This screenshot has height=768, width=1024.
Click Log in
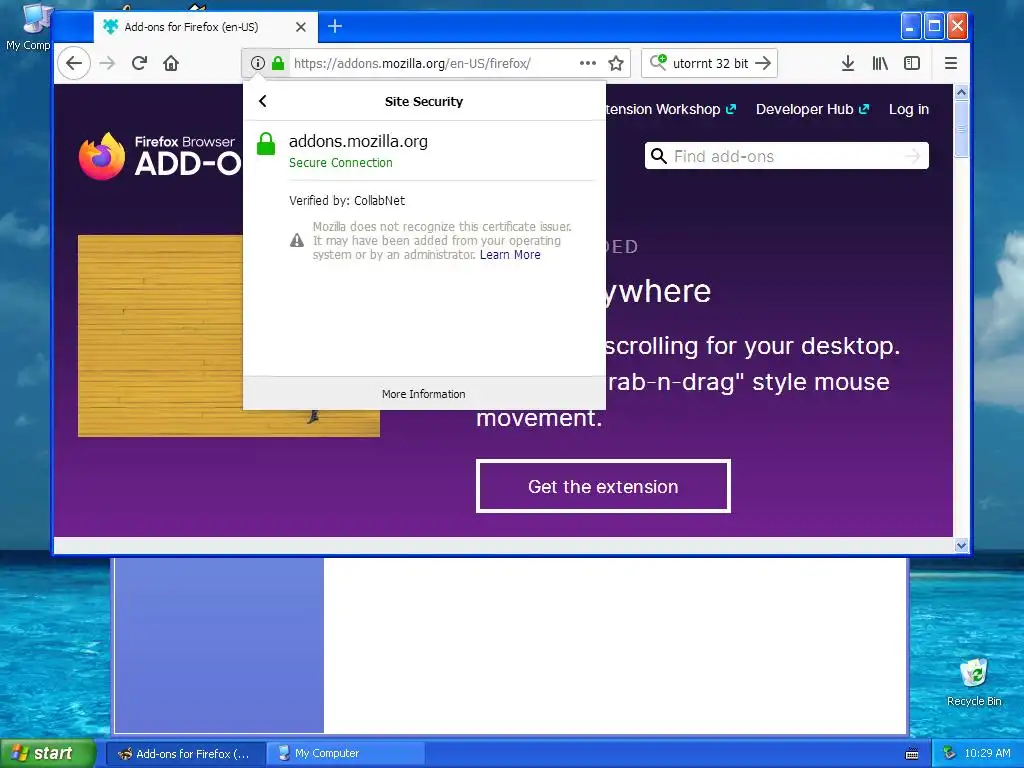pyautogui.click(x=908, y=109)
